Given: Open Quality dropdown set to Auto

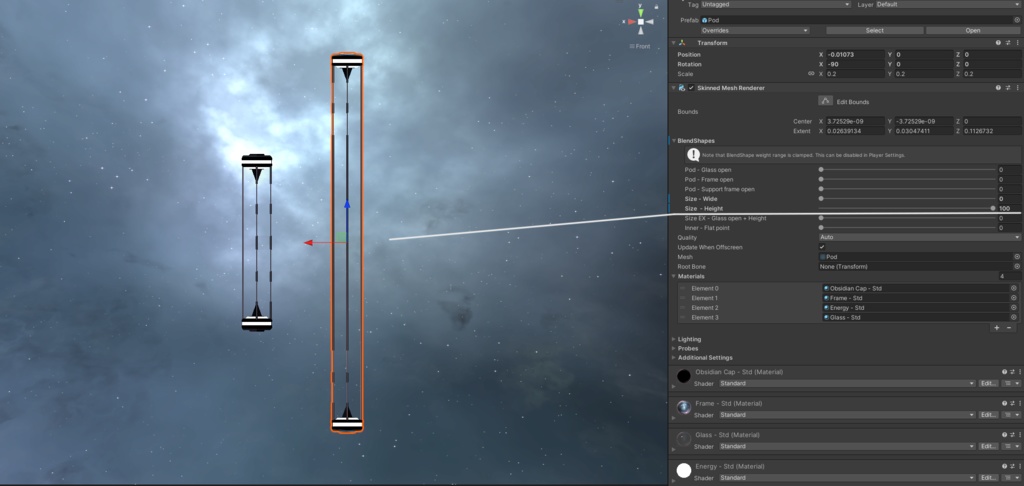Looking at the screenshot, I should pyautogui.click(x=920, y=237).
